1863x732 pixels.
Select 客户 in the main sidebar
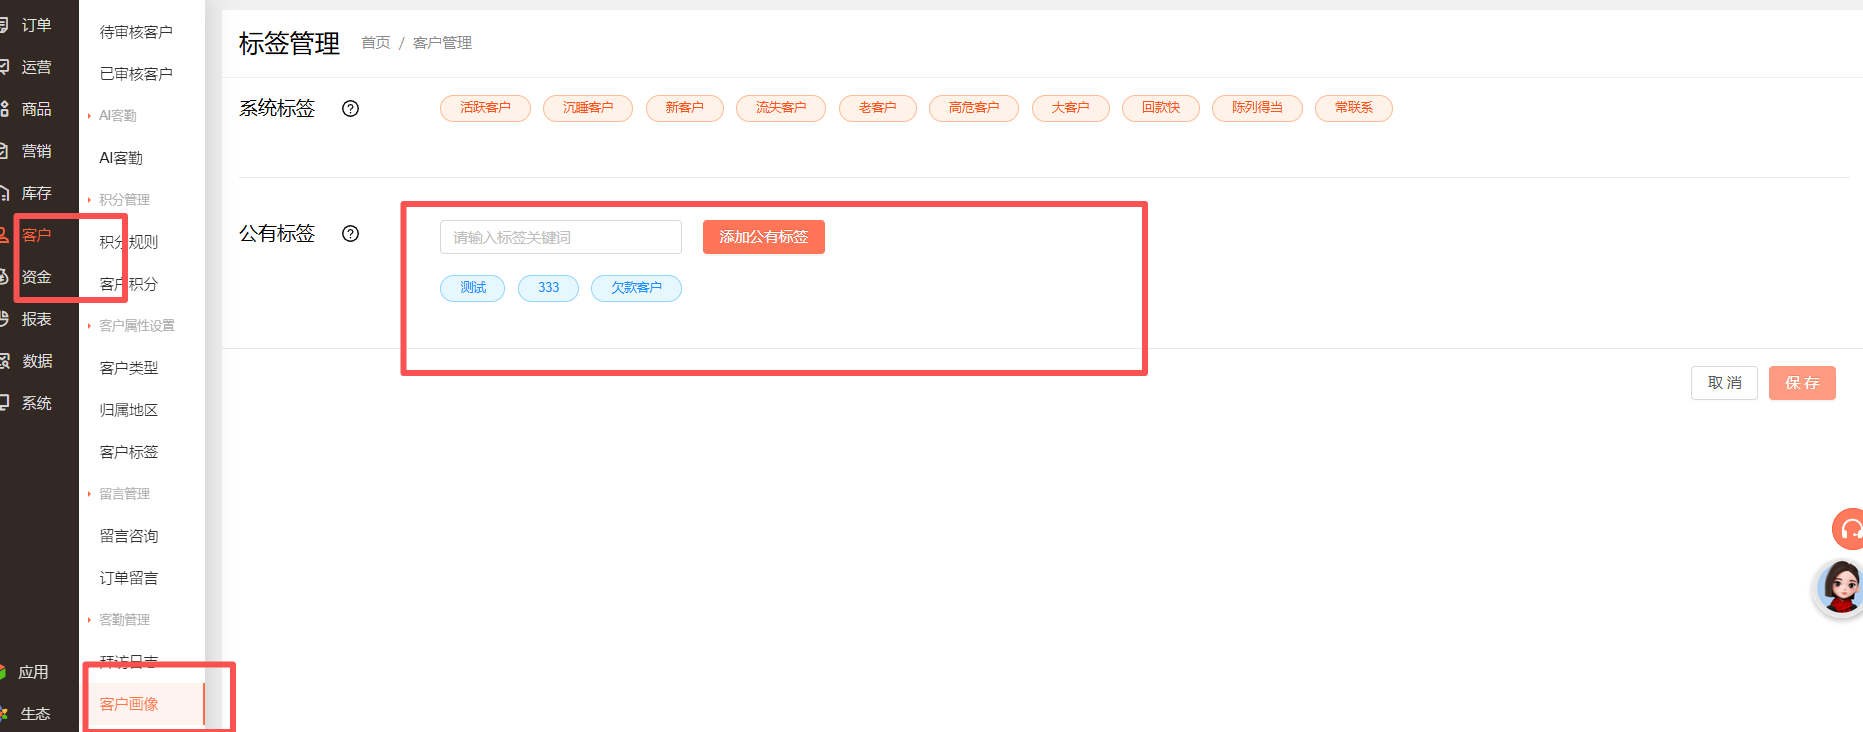point(36,235)
